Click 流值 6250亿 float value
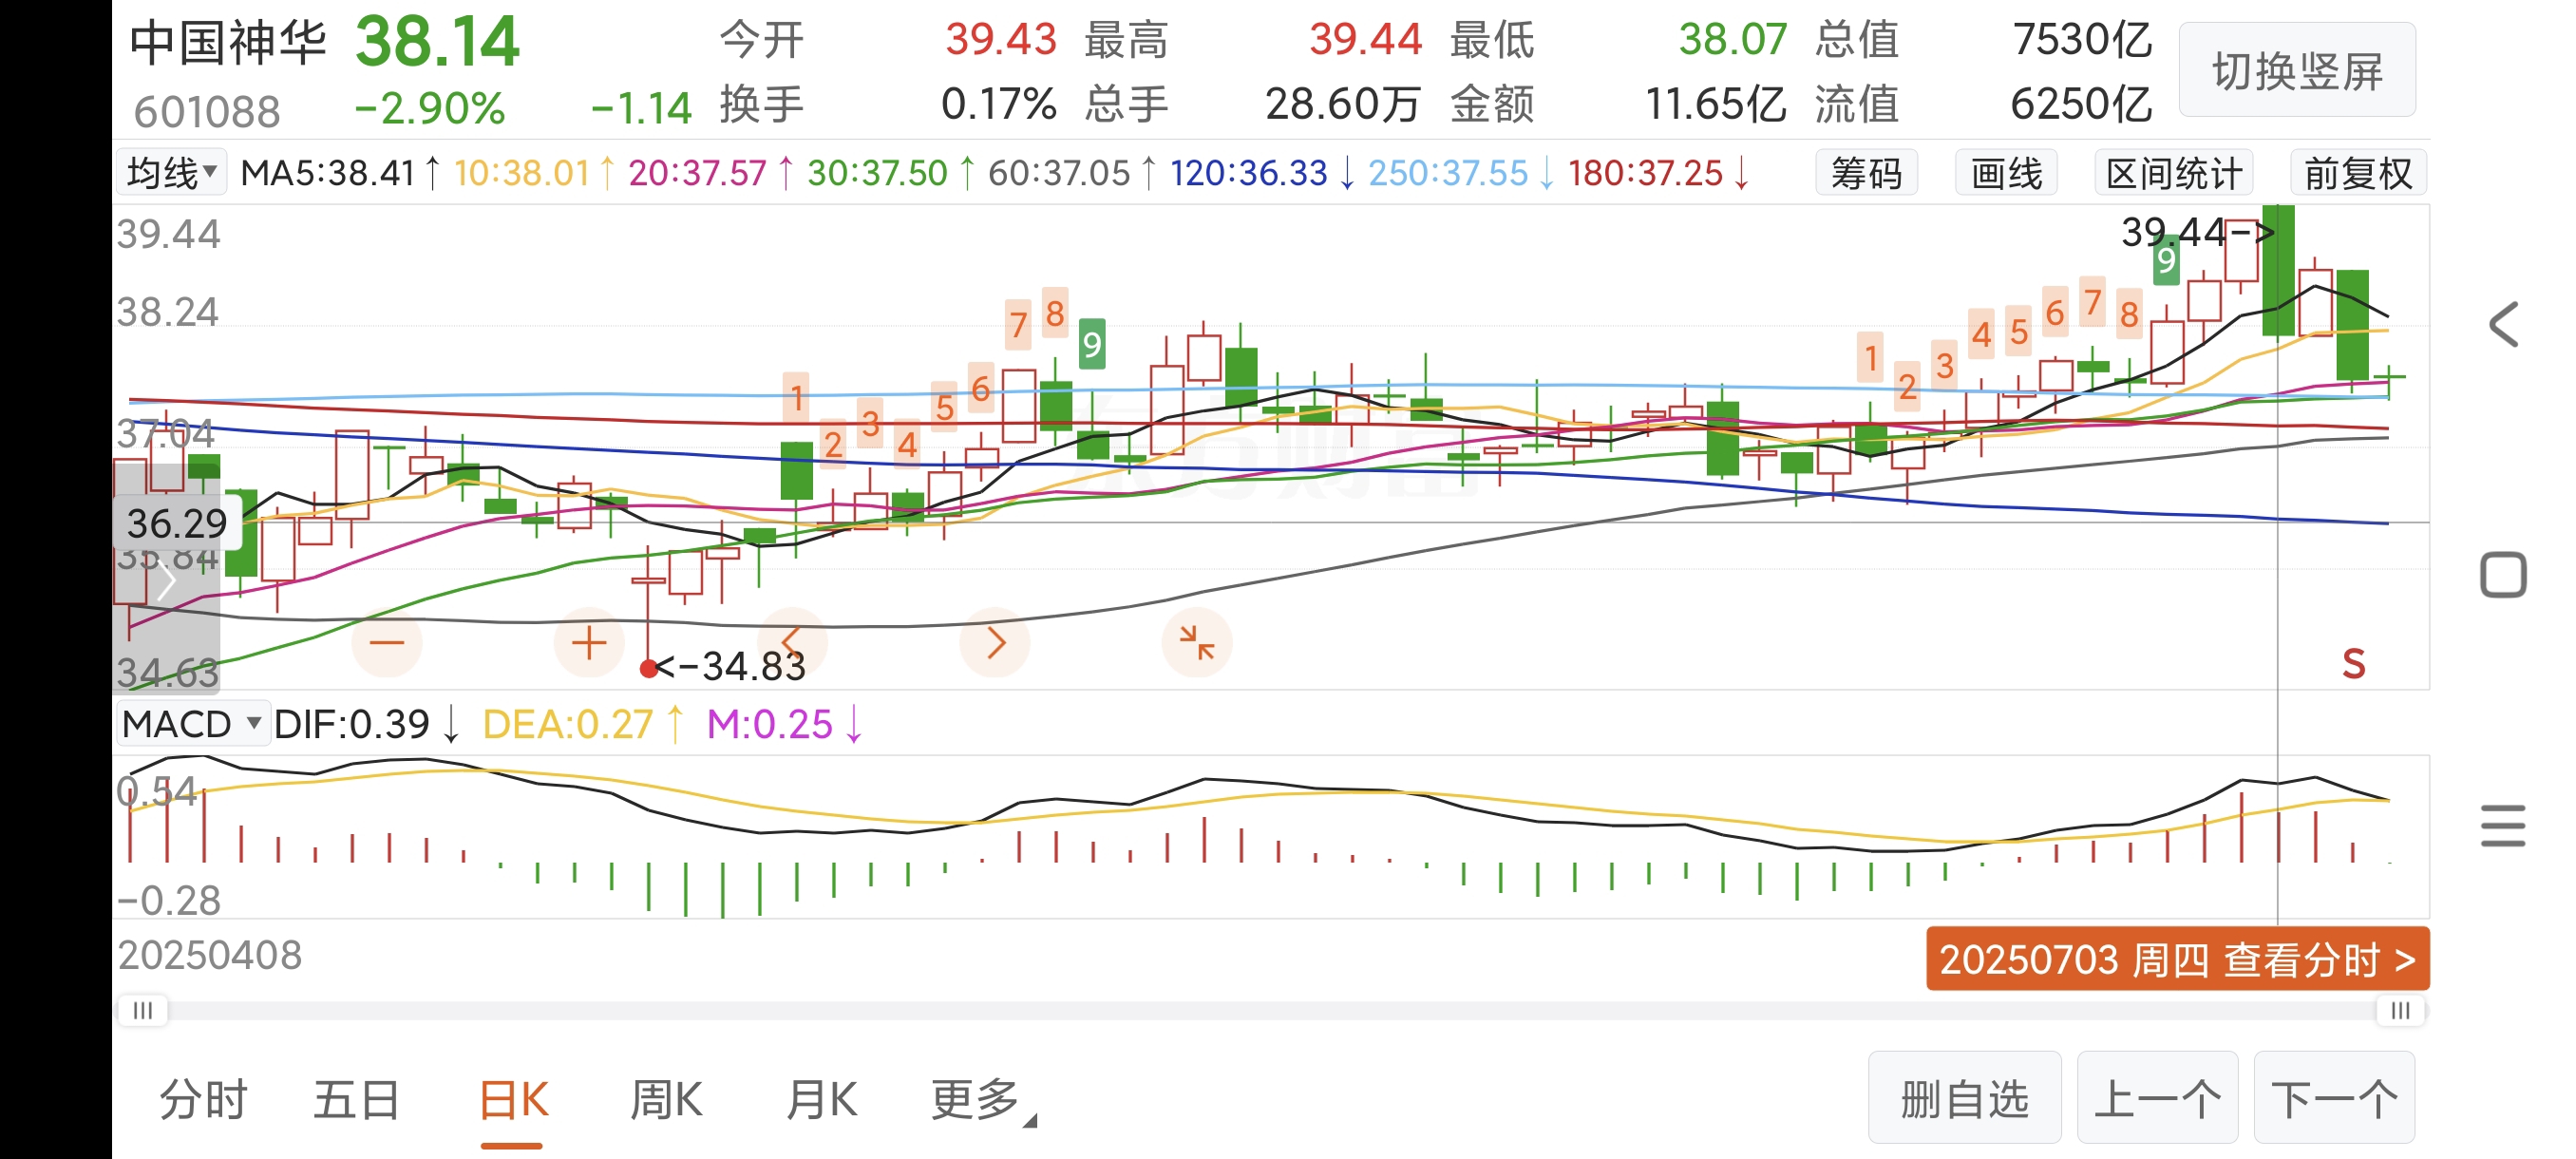The image size is (2576, 1159). point(2081,104)
